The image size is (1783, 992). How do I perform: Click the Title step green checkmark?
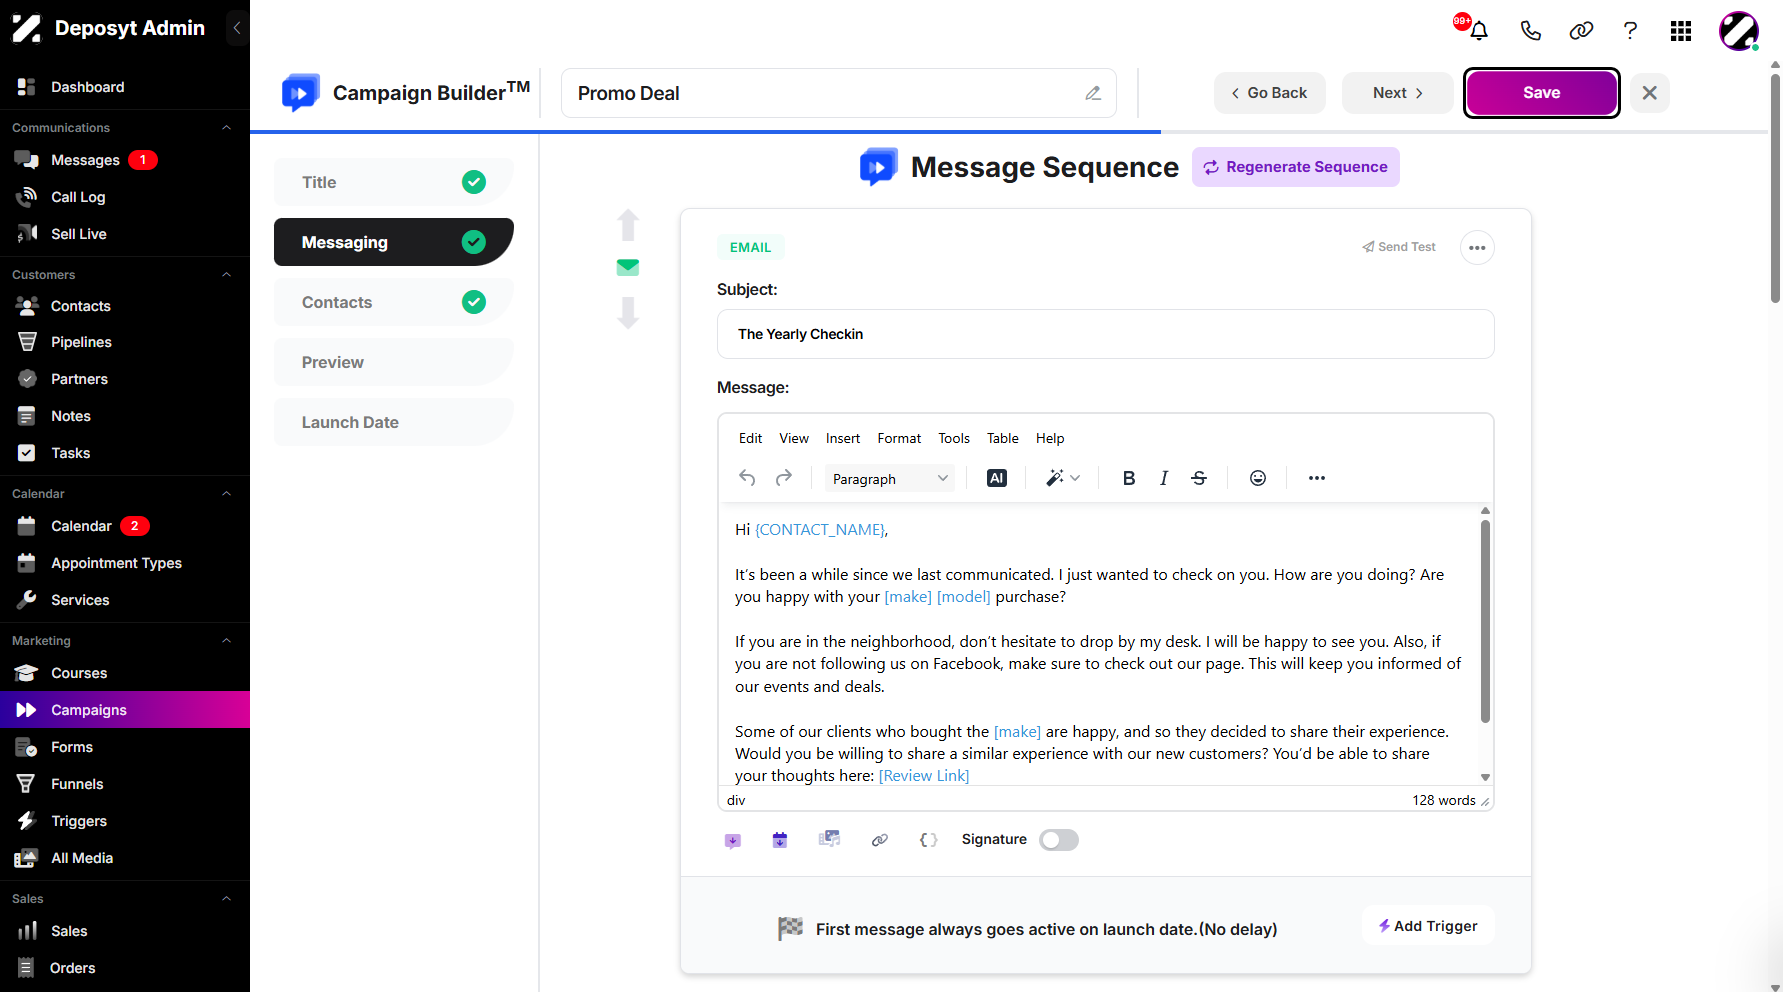coord(474,182)
